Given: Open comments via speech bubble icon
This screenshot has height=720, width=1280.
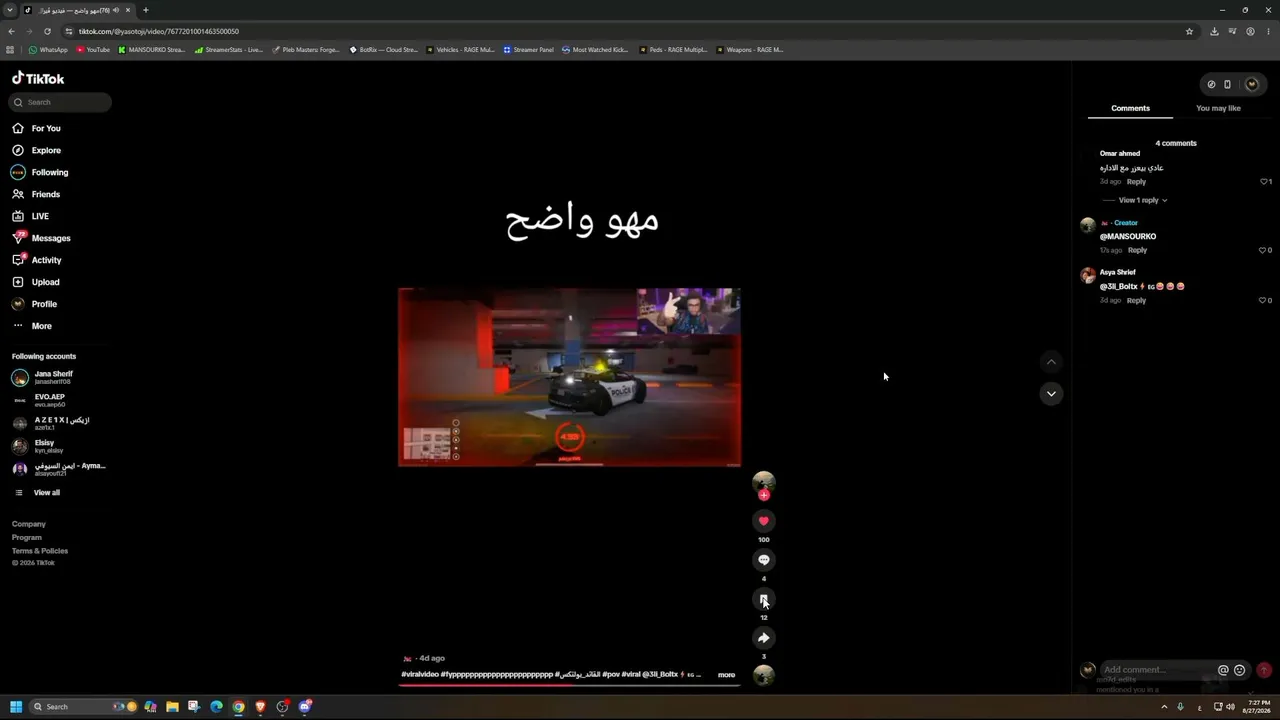Looking at the screenshot, I should tap(764, 560).
